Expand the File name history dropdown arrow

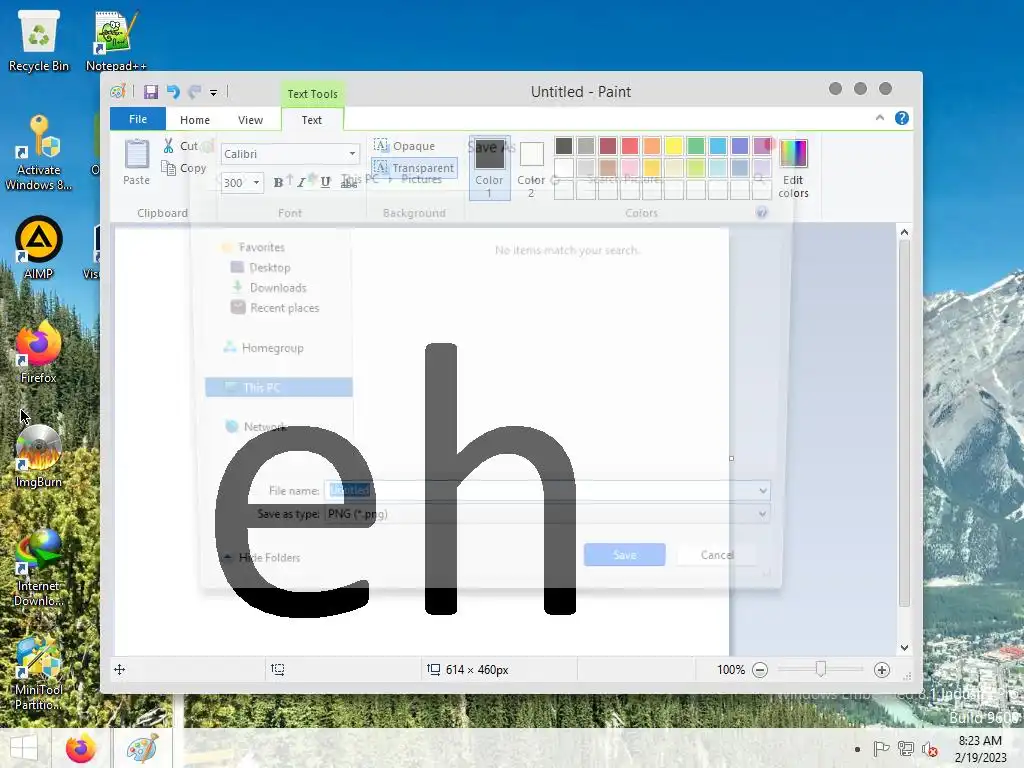coord(763,490)
